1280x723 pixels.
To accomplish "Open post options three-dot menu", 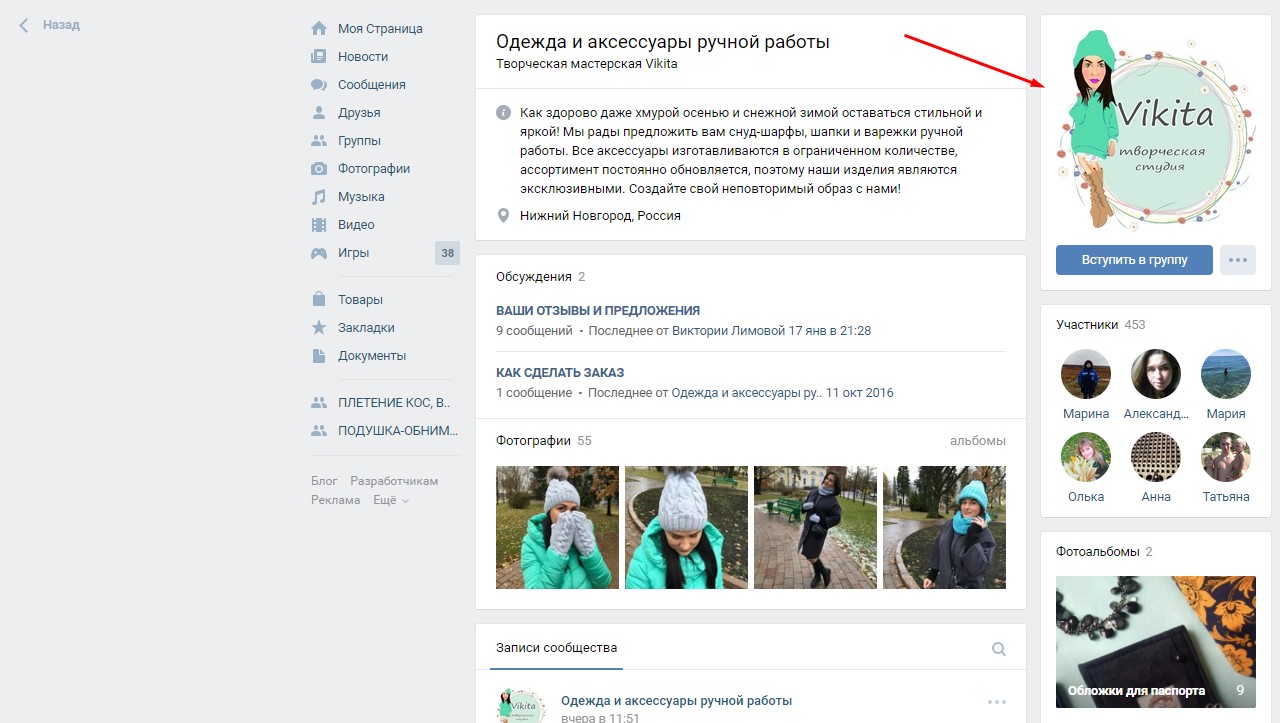I will pyautogui.click(x=997, y=701).
